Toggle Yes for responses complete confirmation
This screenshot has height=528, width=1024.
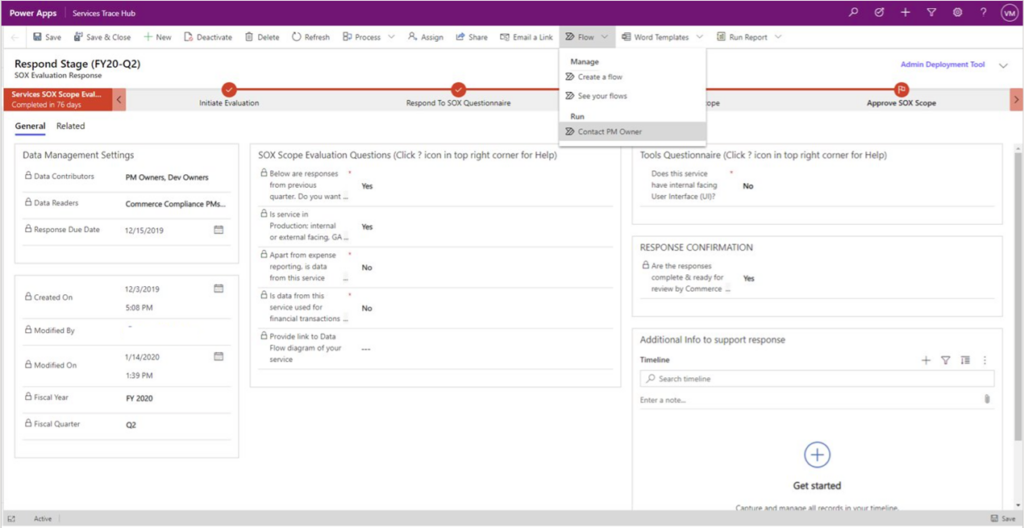pos(748,278)
